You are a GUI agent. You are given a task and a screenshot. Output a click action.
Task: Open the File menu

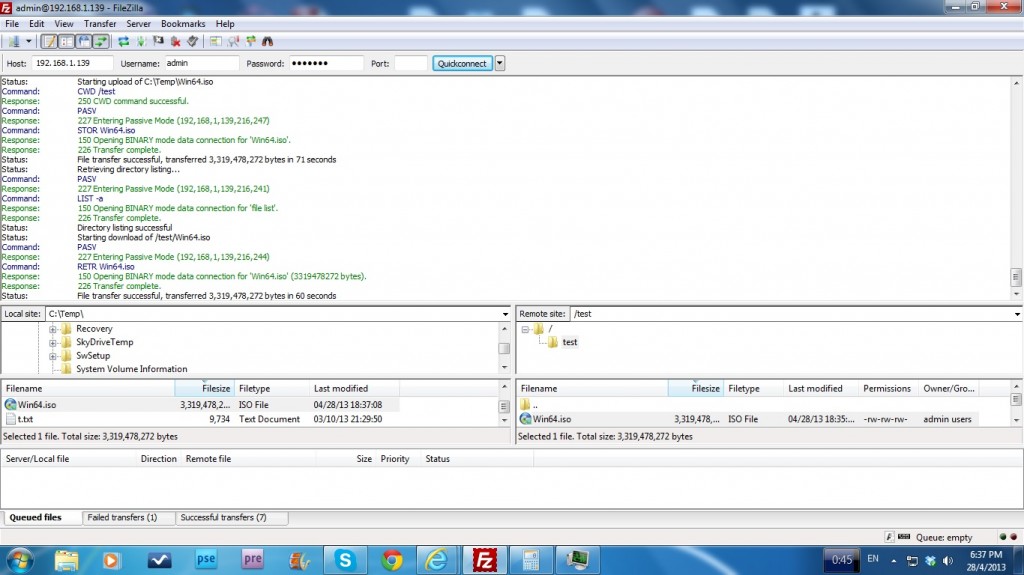coord(12,24)
